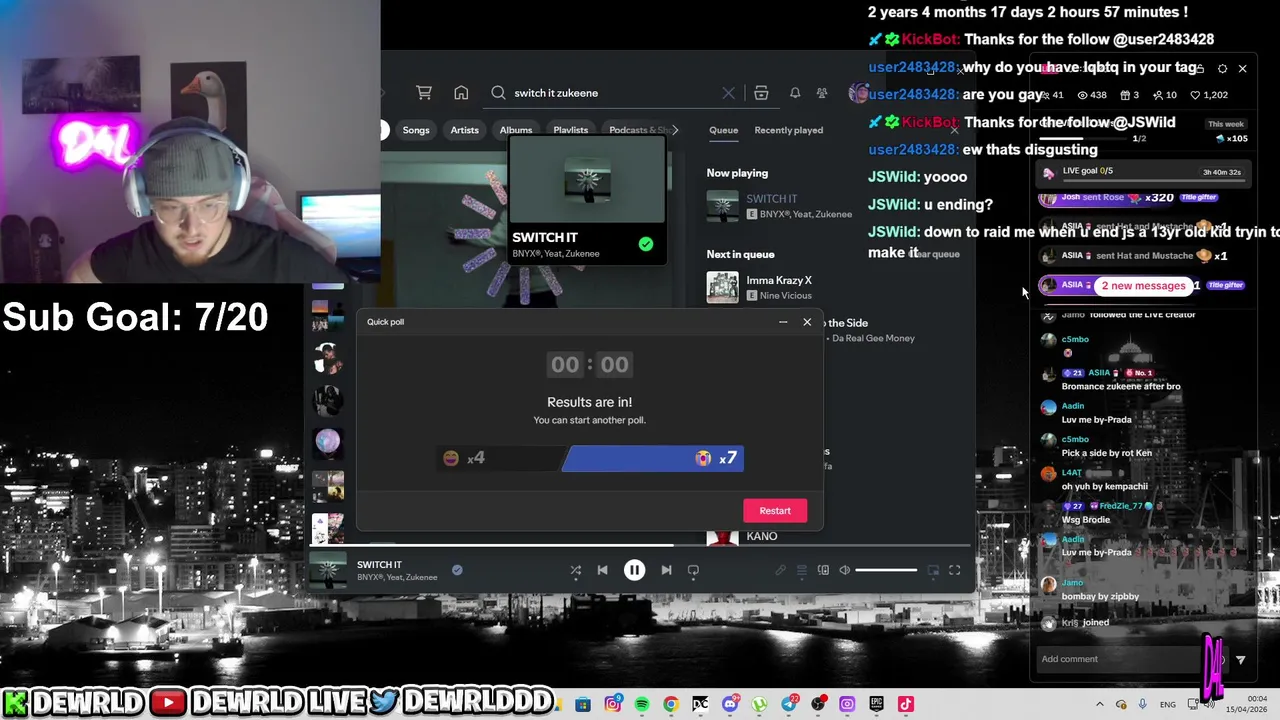Click the added checkmark on SWITCH IT card
The height and width of the screenshot is (720, 1280).
(646, 244)
